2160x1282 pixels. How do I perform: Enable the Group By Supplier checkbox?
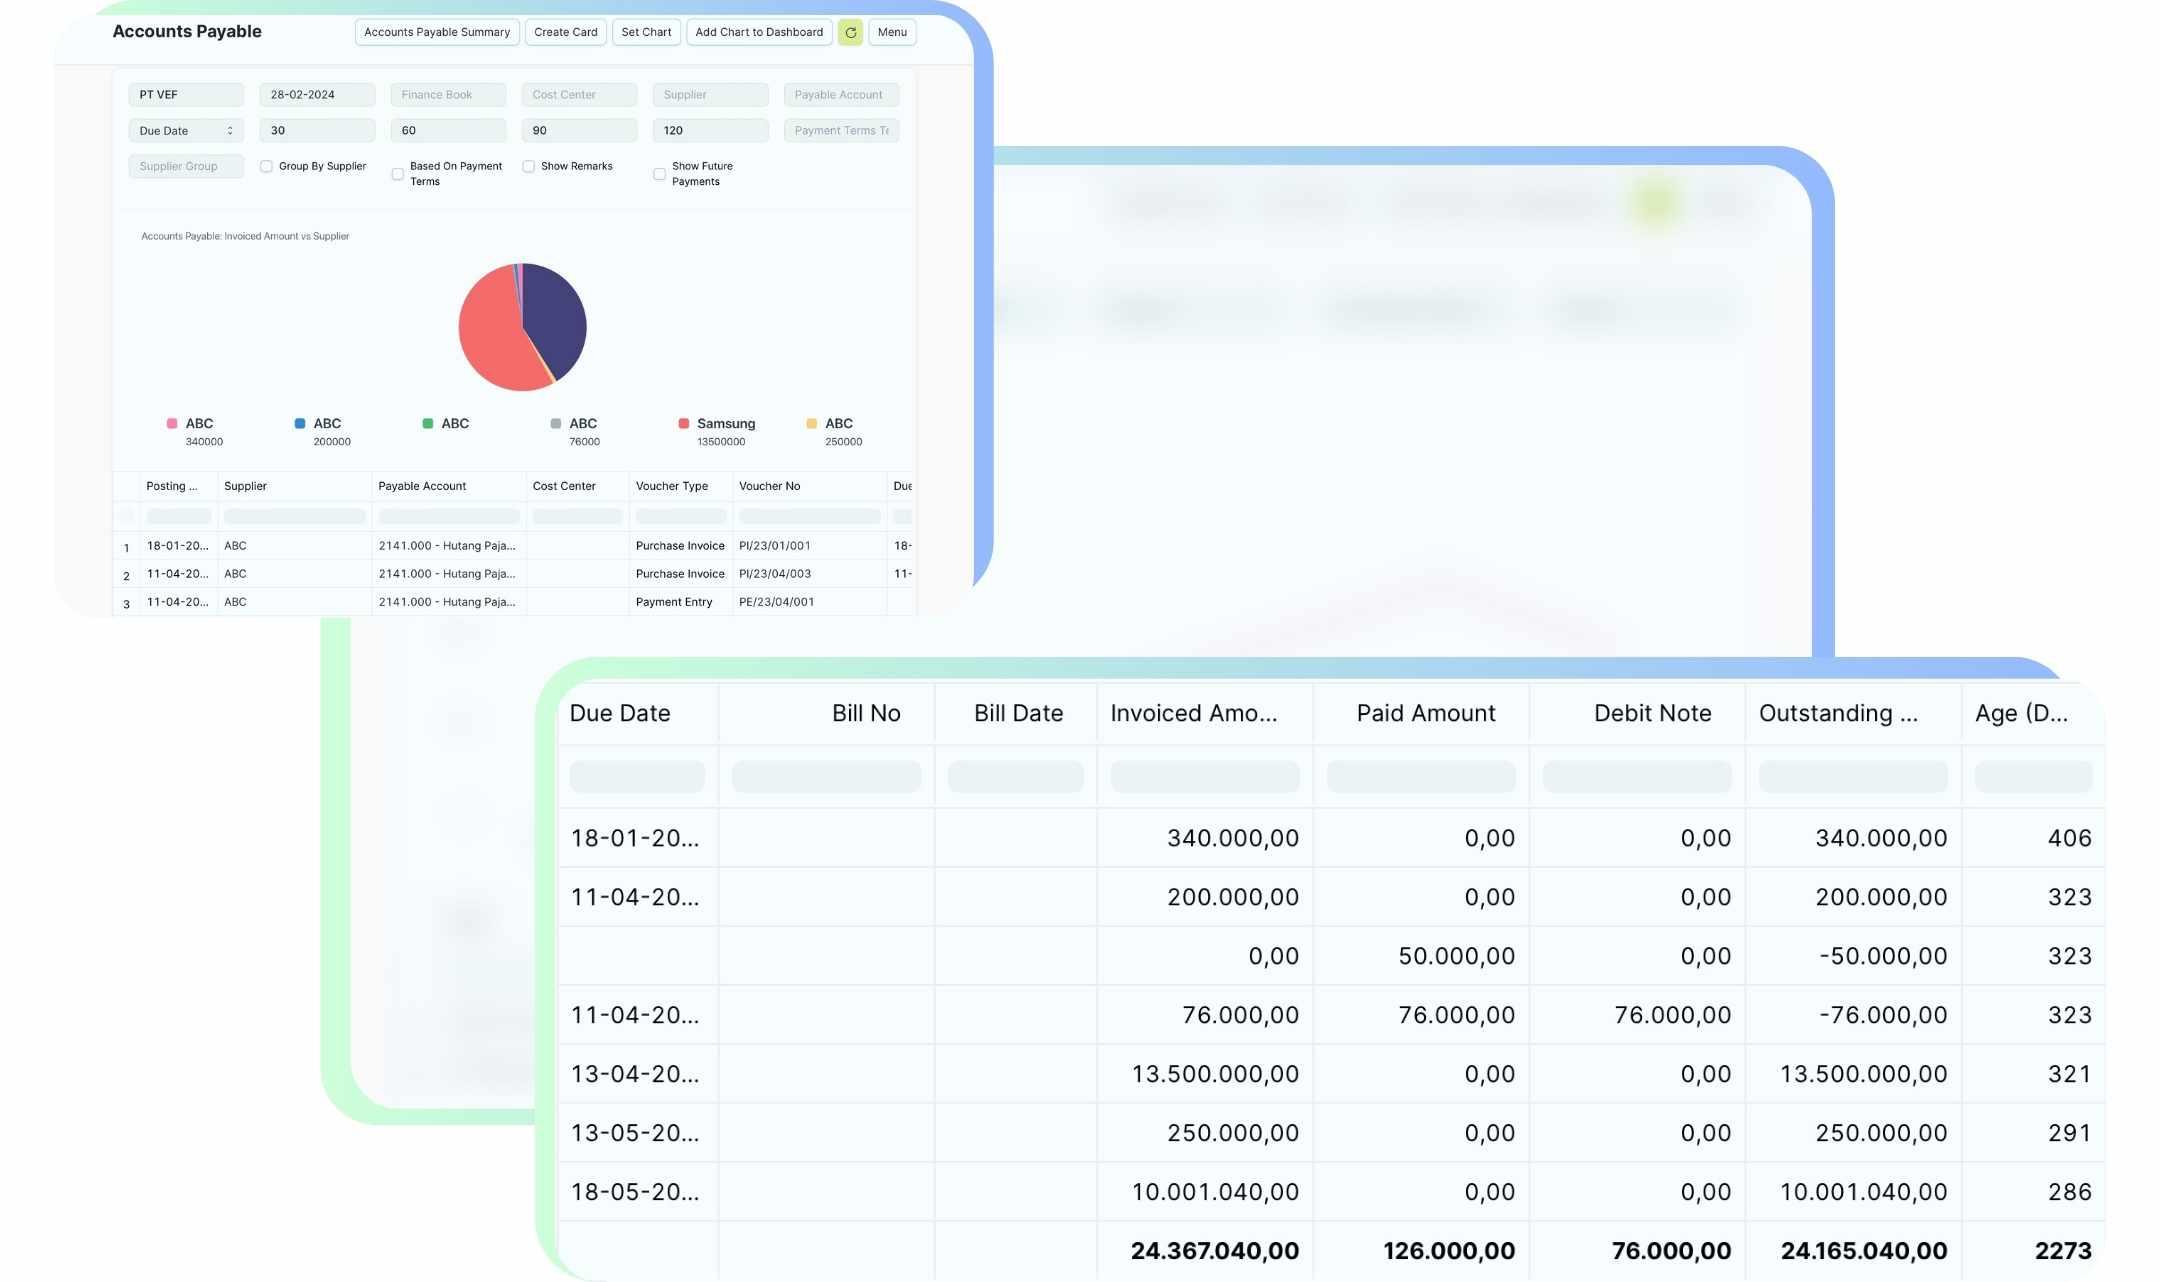[266, 166]
